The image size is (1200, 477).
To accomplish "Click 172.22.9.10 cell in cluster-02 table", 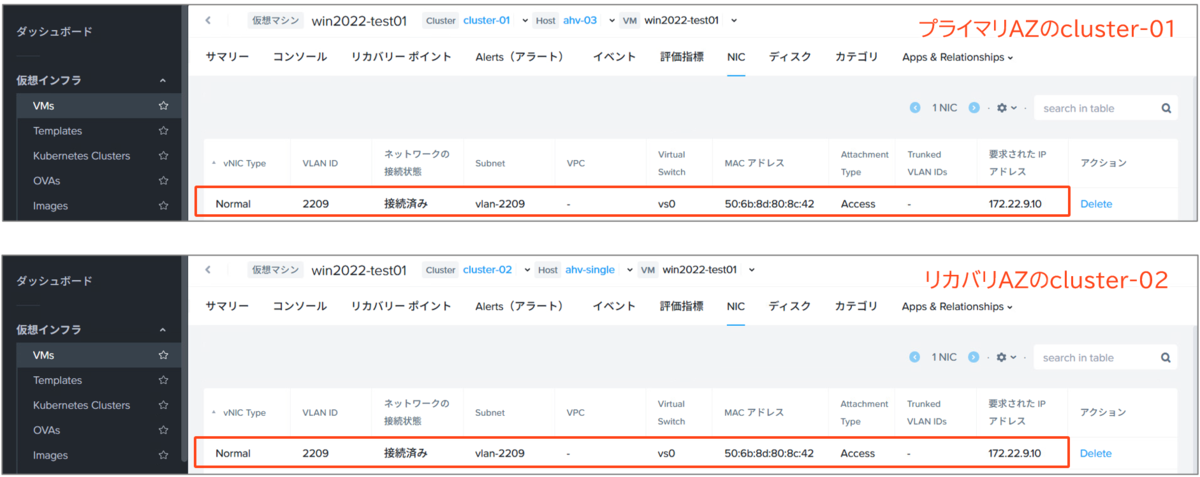I will tap(1014, 453).
